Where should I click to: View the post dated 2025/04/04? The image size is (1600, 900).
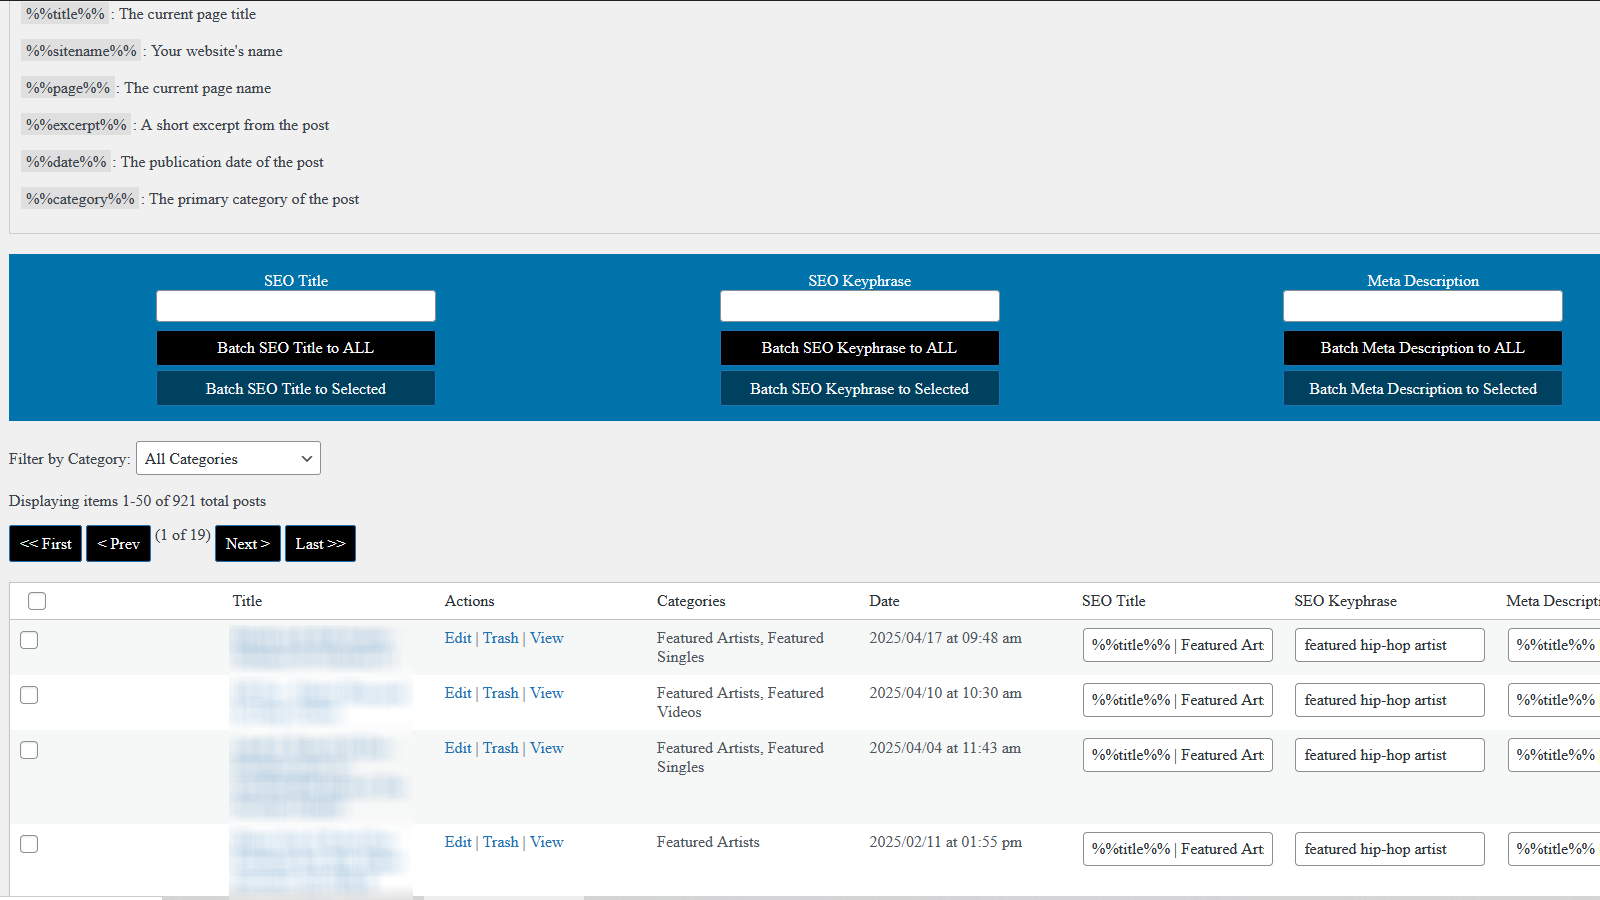point(547,748)
